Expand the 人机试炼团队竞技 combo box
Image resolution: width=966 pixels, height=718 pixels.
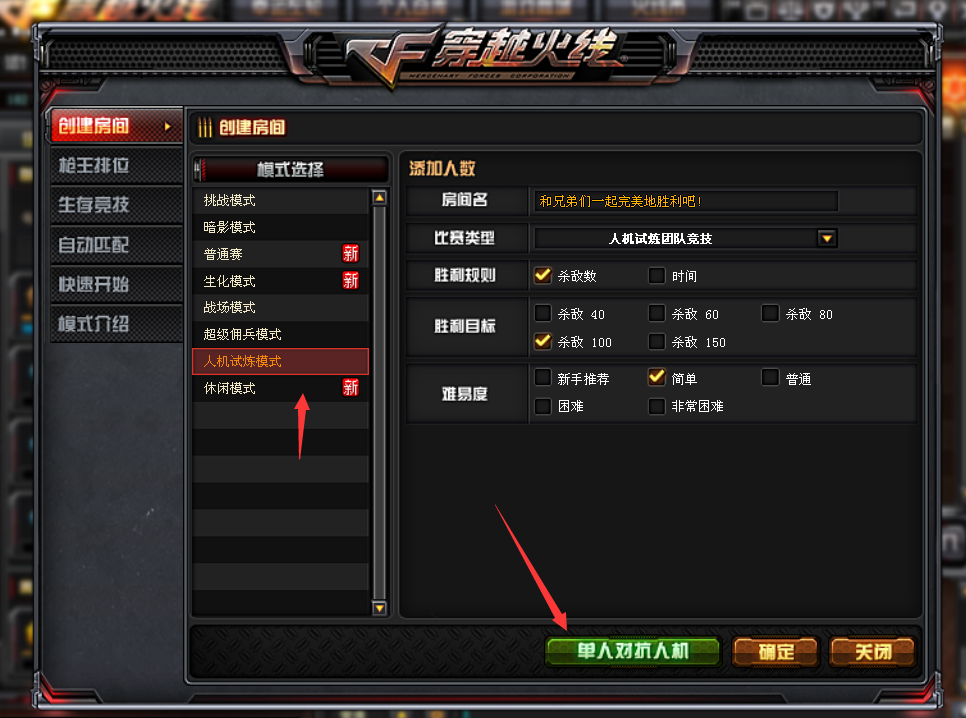pos(686,238)
